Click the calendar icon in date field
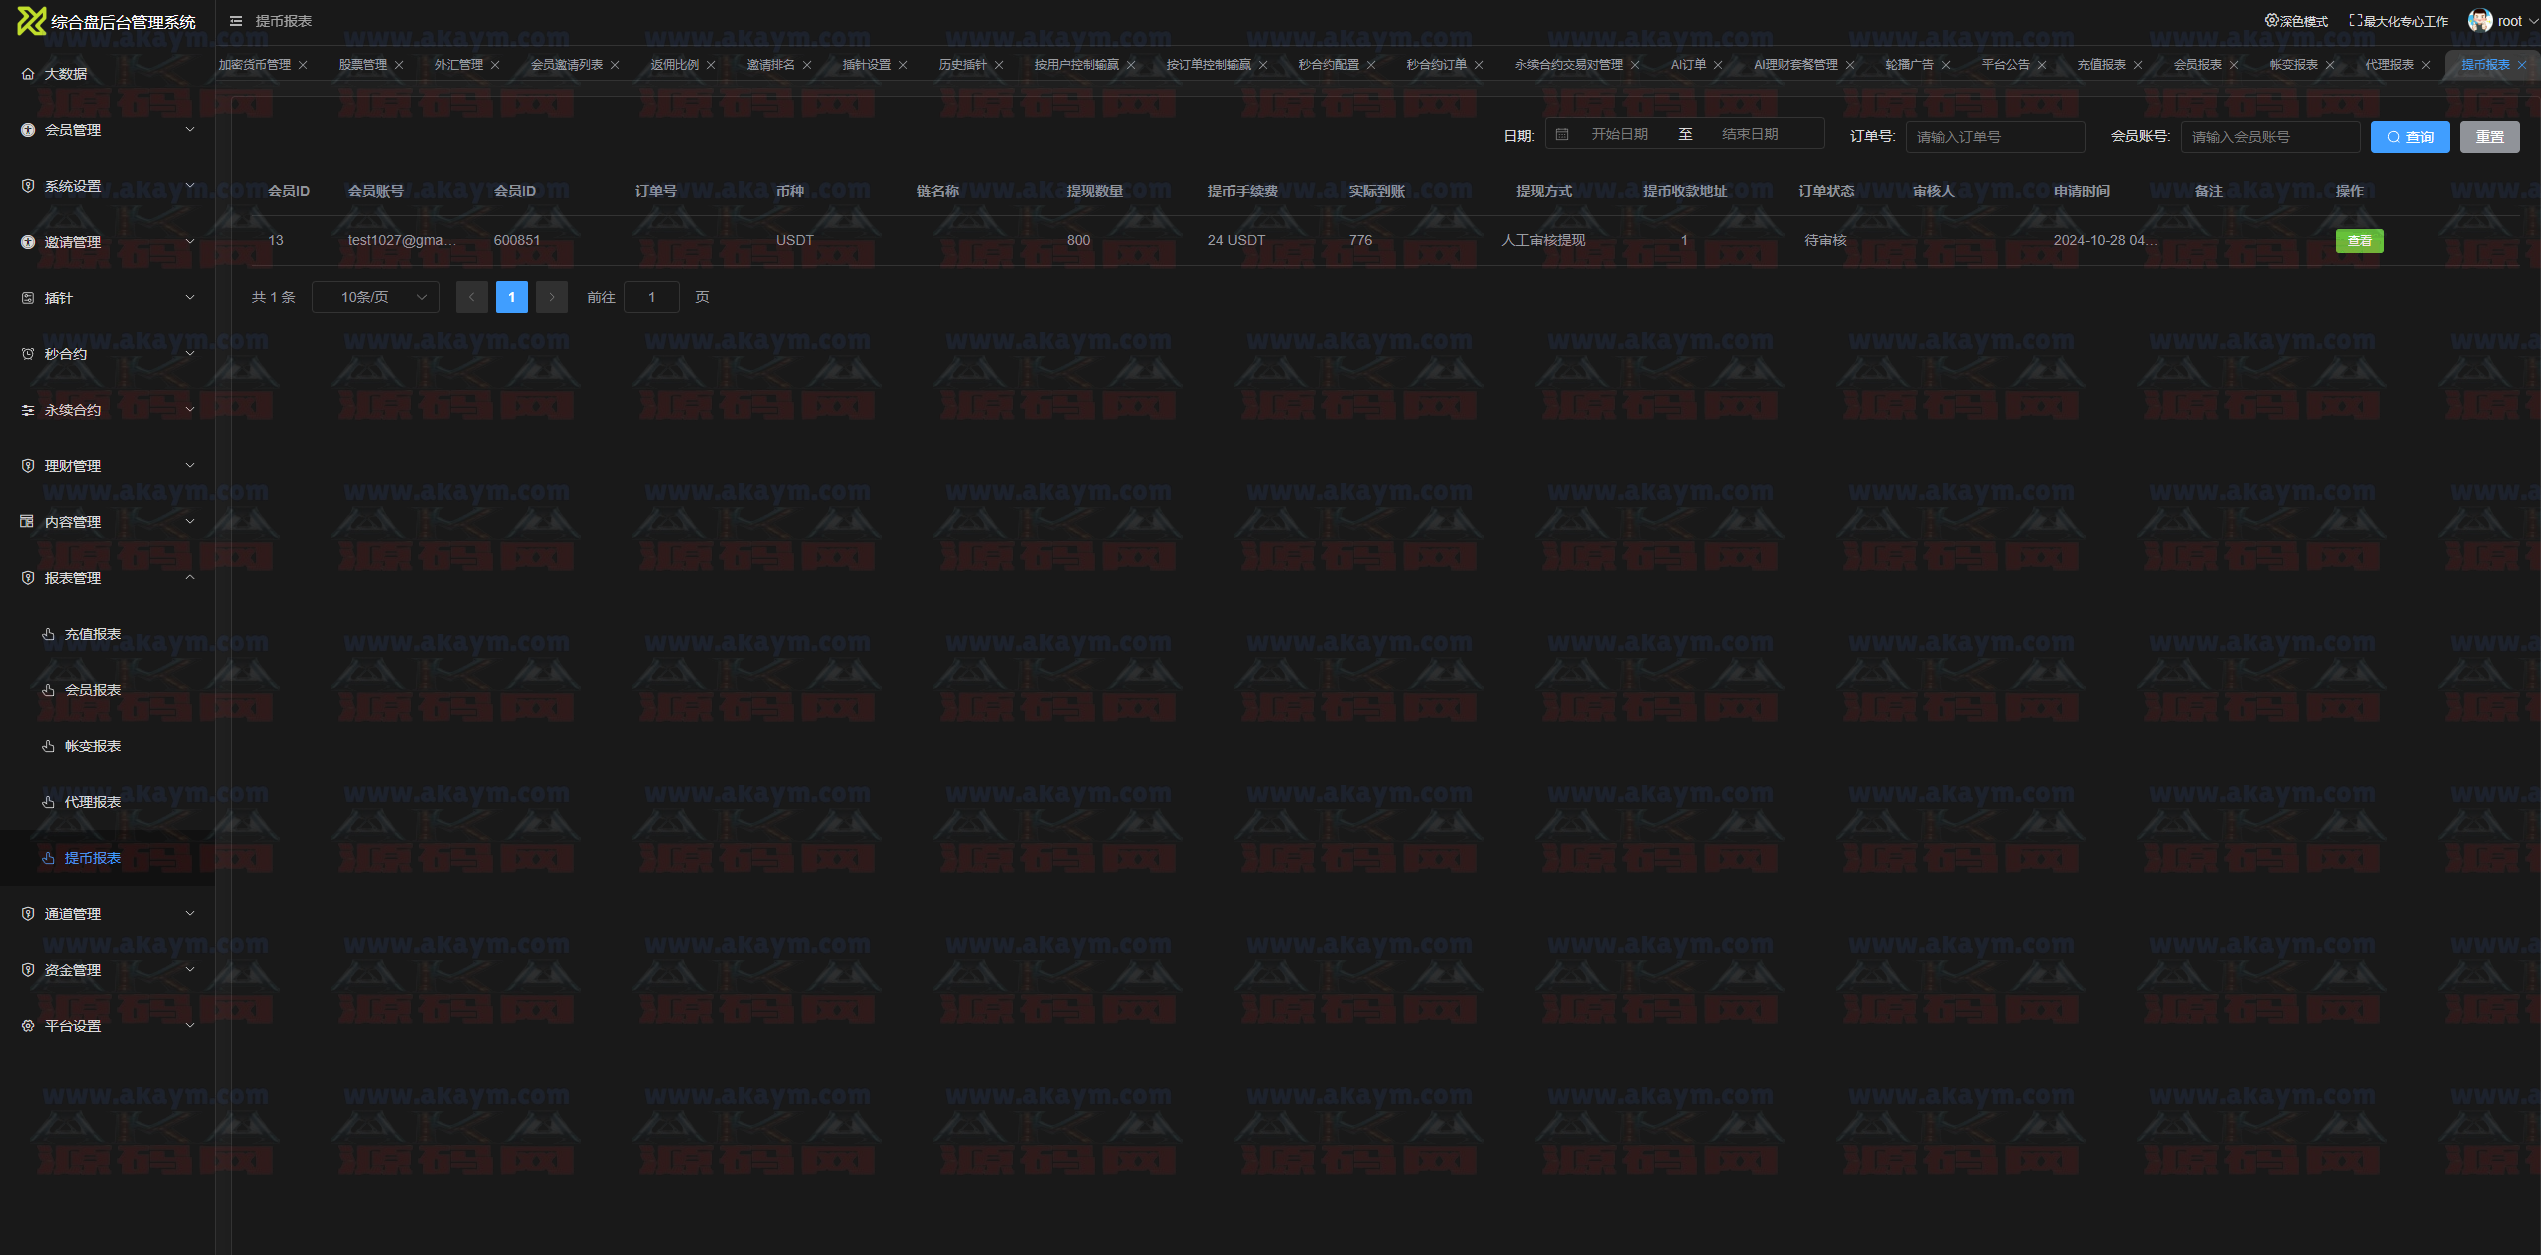2541x1255 pixels. click(1562, 134)
